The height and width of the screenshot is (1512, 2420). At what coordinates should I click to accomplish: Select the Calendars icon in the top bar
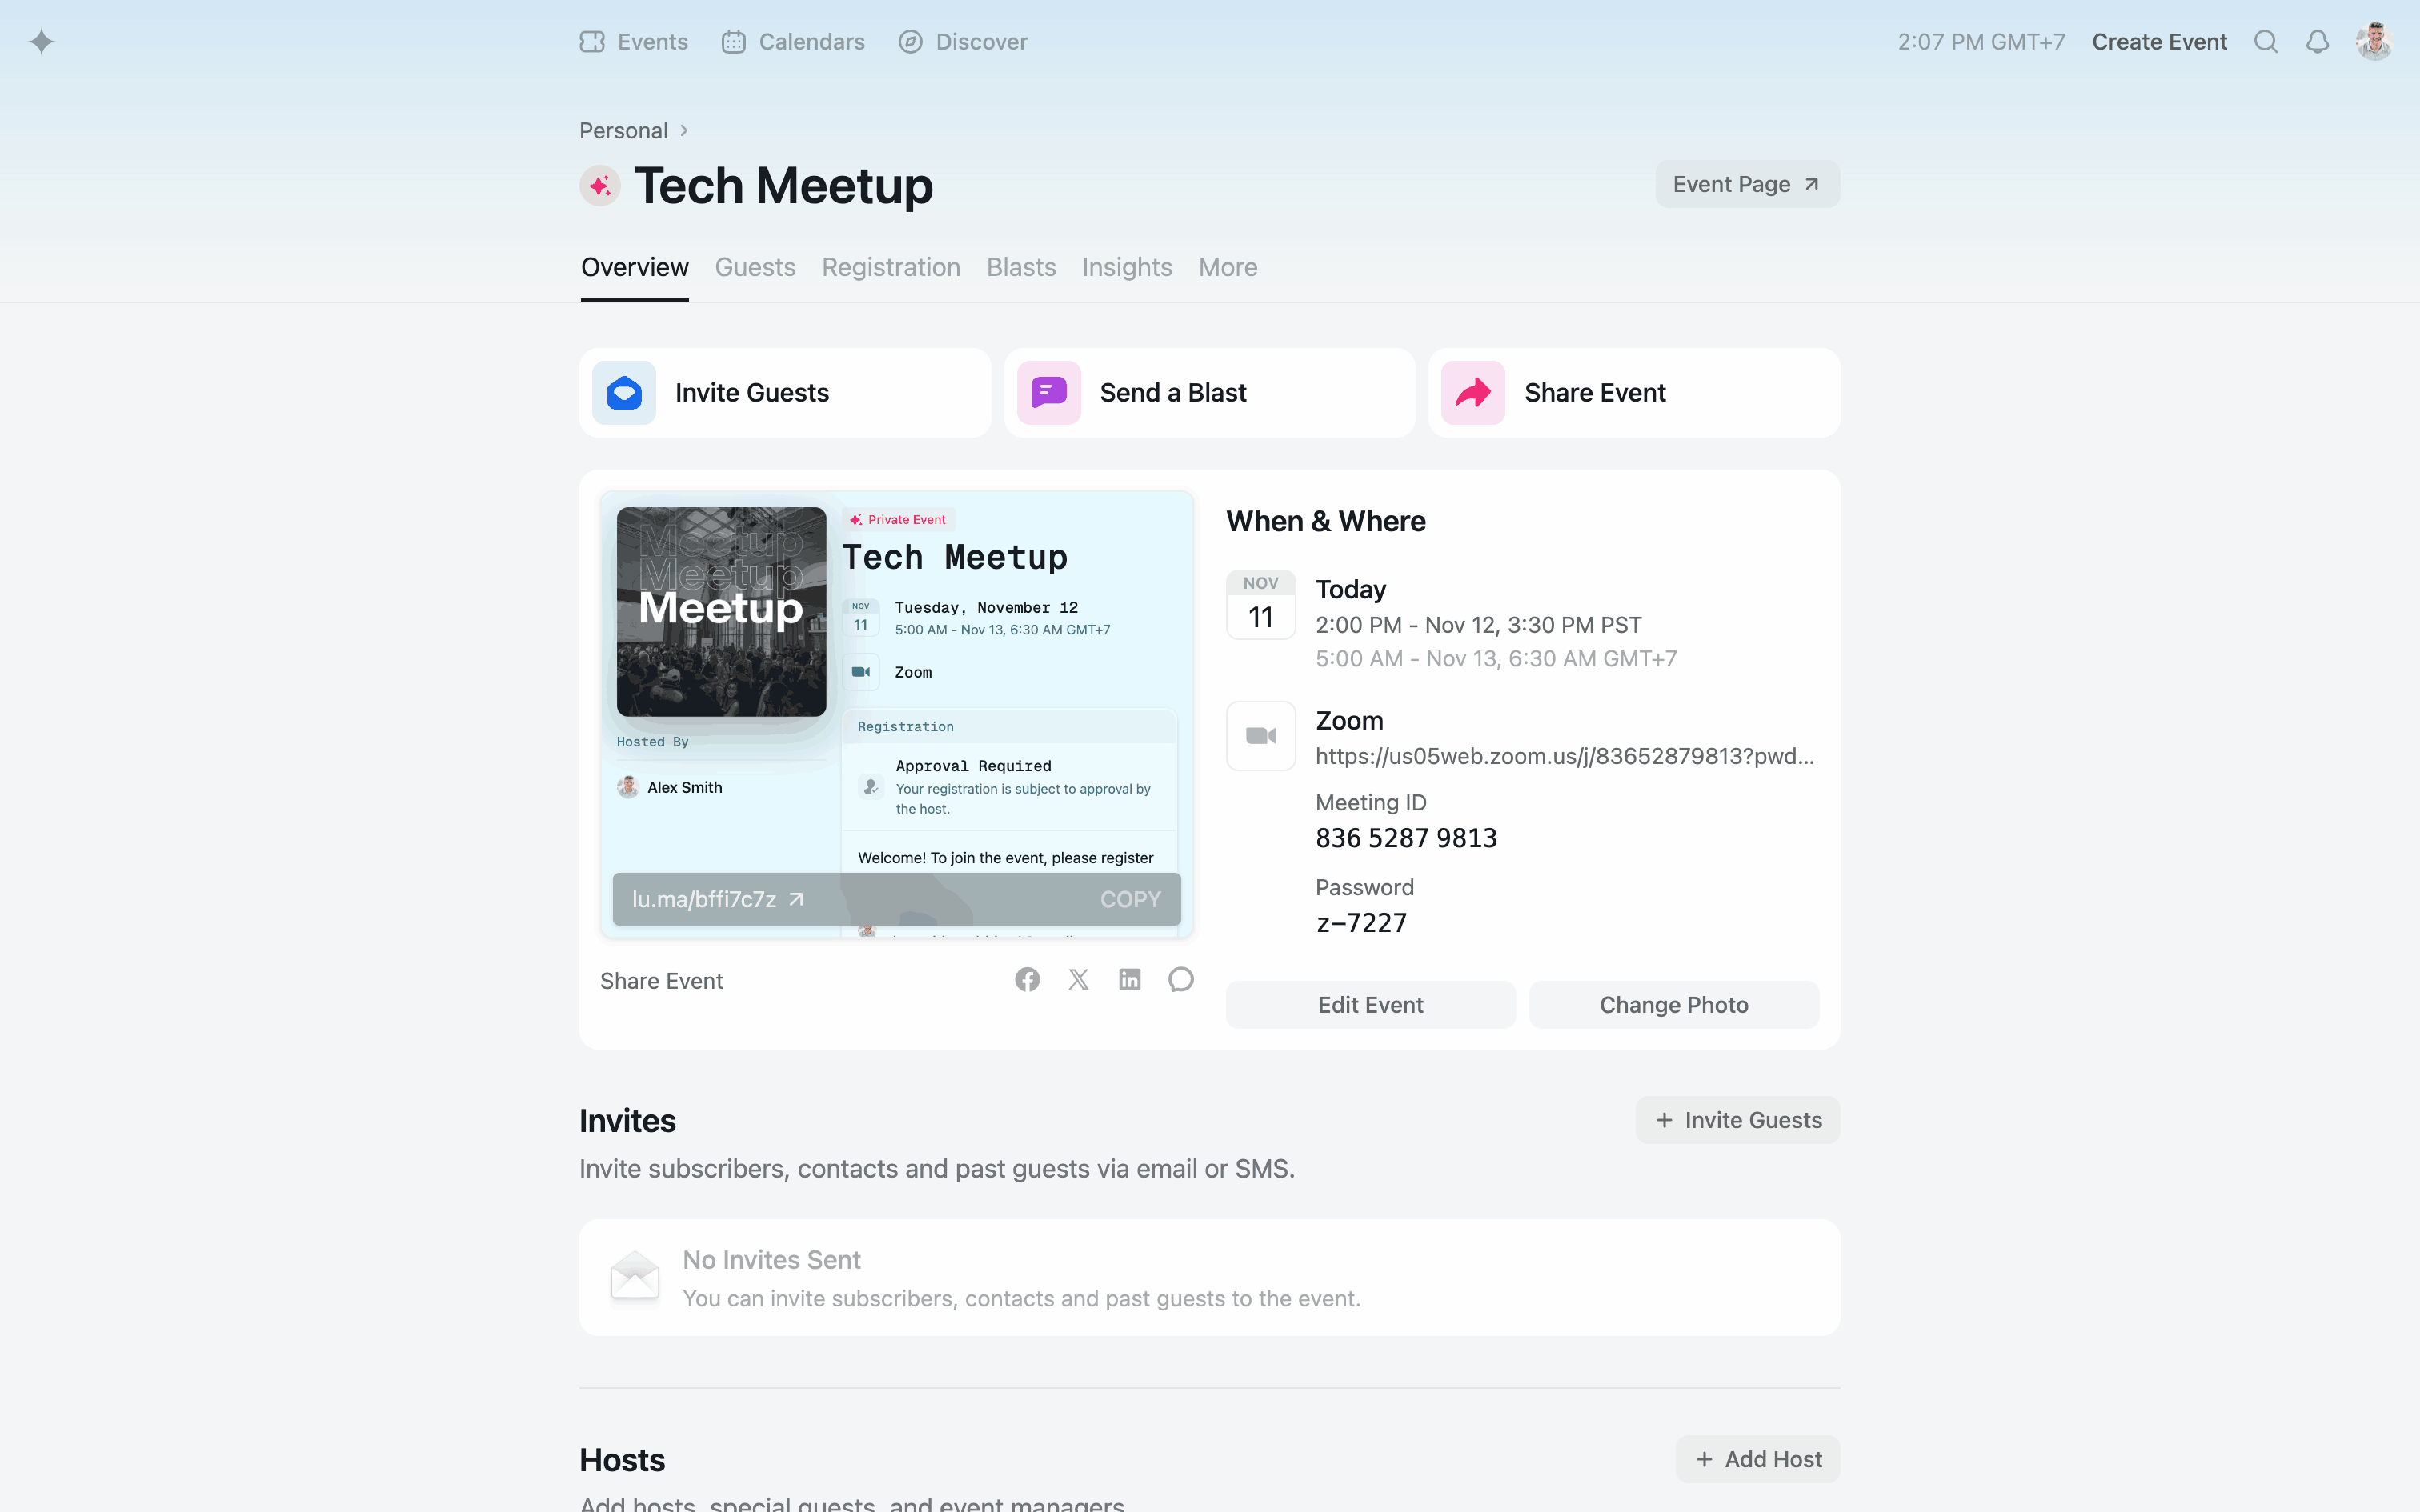coord(735,41)
